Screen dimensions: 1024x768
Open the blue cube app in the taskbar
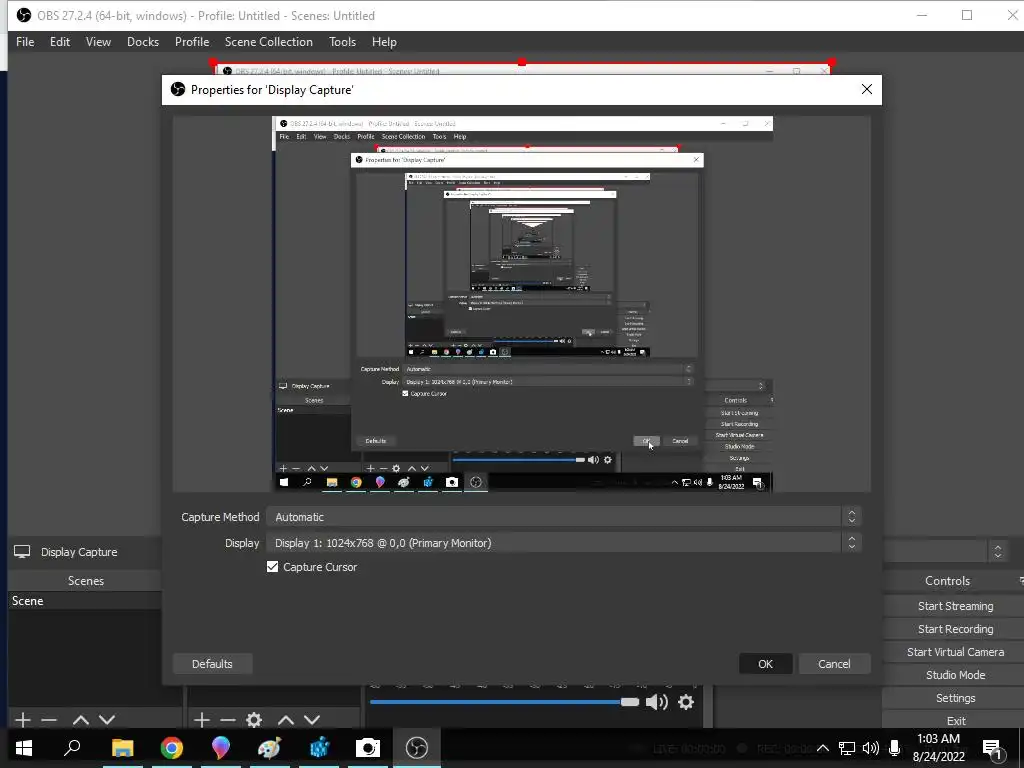[x=319, y=747]
